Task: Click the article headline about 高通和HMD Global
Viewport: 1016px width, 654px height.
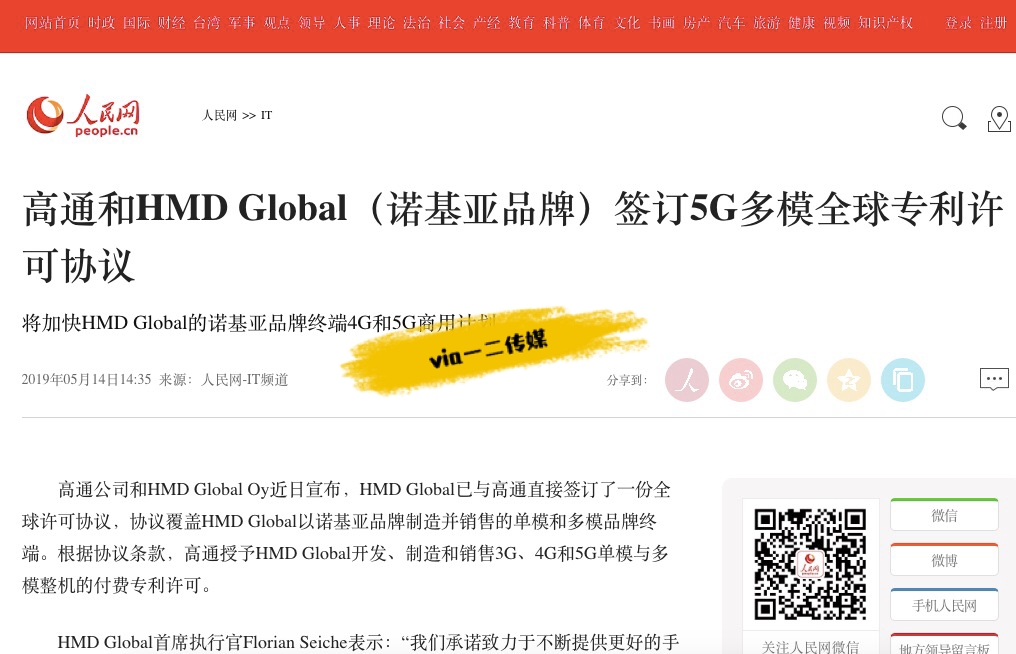Action: click(x=513, y=237)
